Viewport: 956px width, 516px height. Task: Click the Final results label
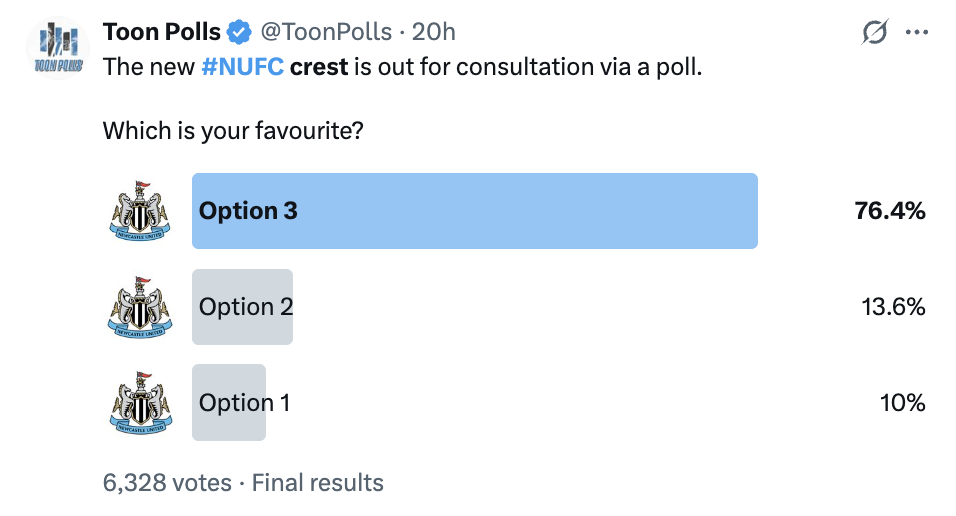318,482
